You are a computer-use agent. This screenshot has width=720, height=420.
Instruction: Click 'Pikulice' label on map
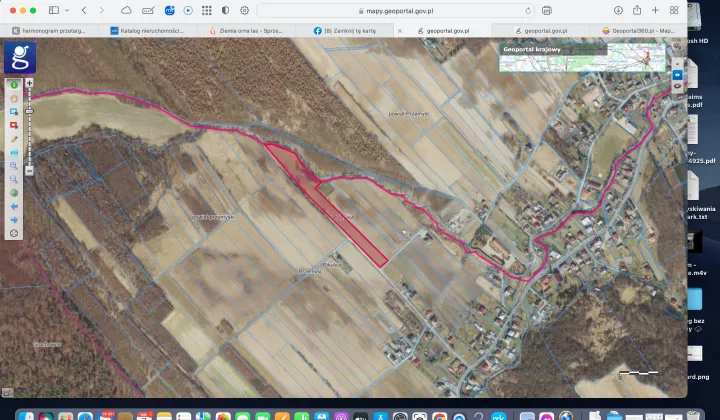point(332,265)
